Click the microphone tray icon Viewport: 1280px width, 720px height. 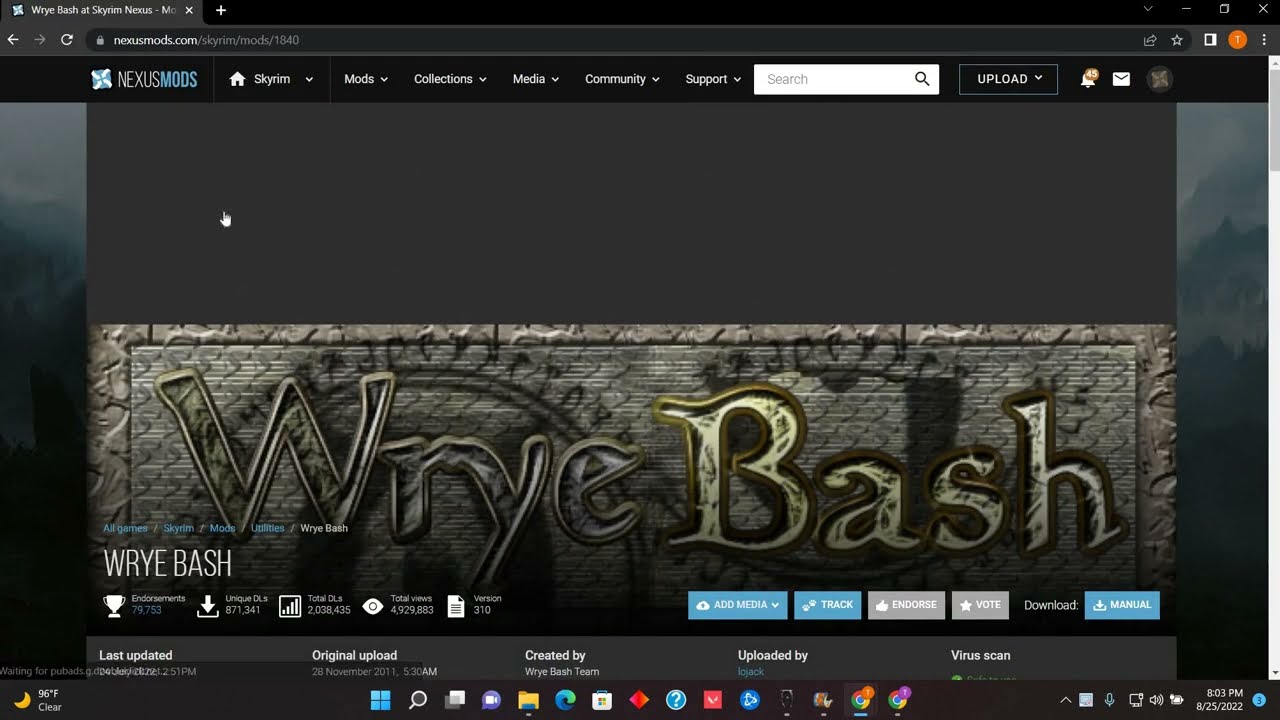click(x=1110, y=700)
